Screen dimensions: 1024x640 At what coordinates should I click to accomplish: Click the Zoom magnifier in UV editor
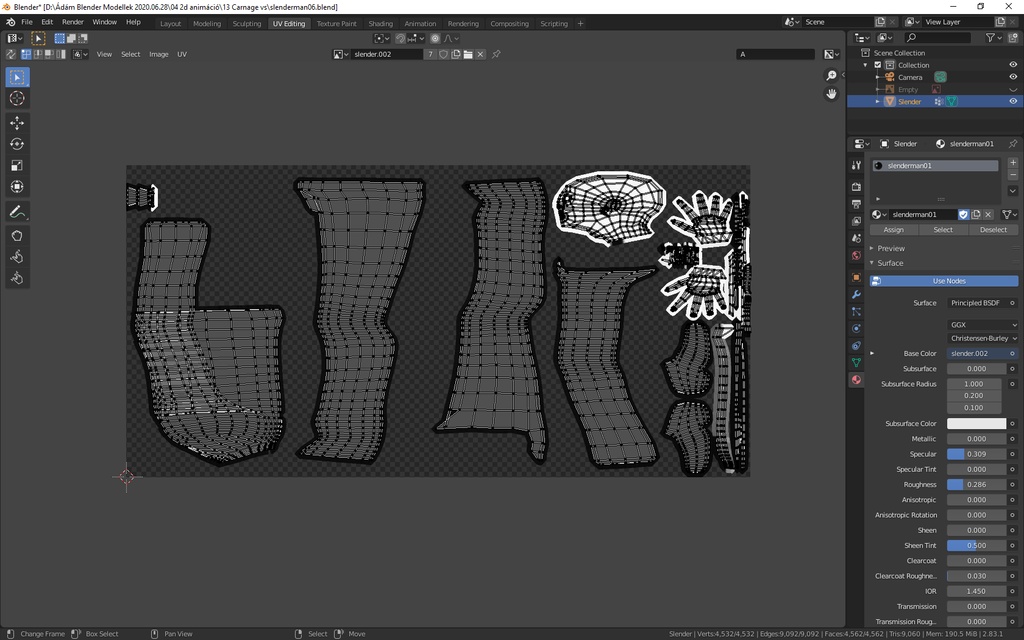pyautogui.click(x=831, y=76)
